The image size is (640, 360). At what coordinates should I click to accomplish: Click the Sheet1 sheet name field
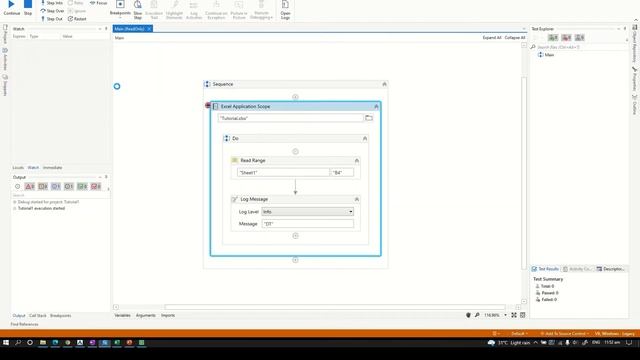(x=283, y=173)
